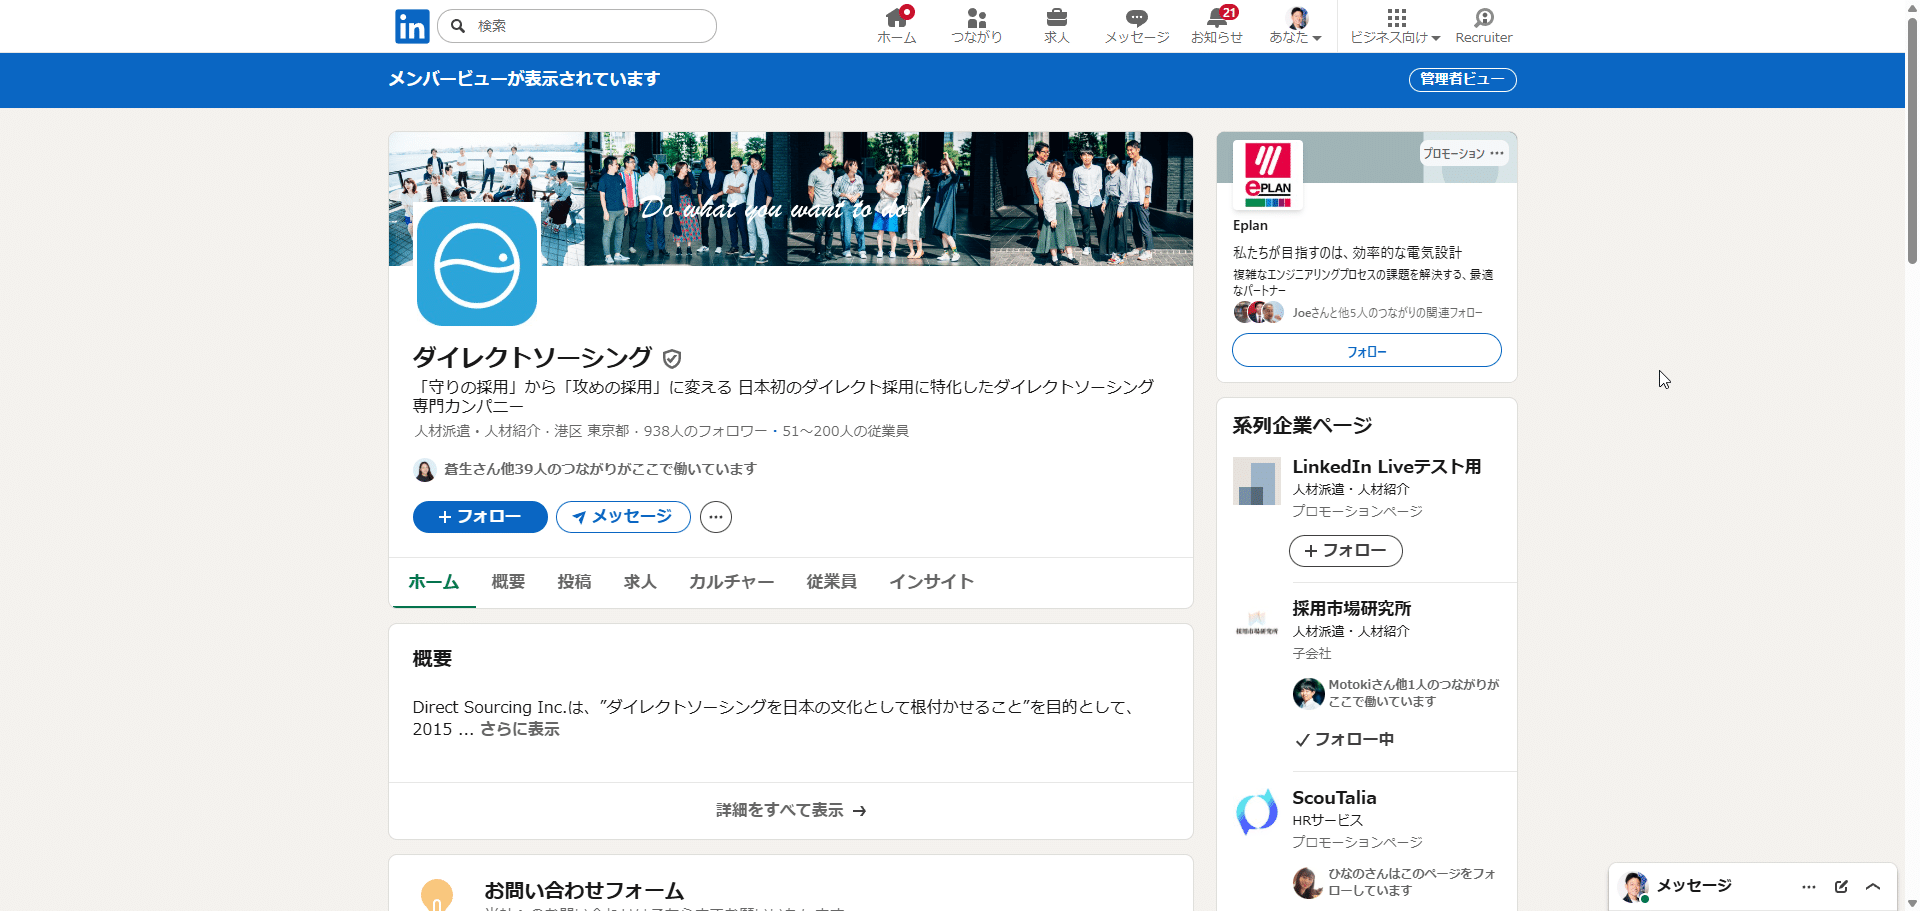Open the メッセージ messaging nav icon

(1137, 26)
